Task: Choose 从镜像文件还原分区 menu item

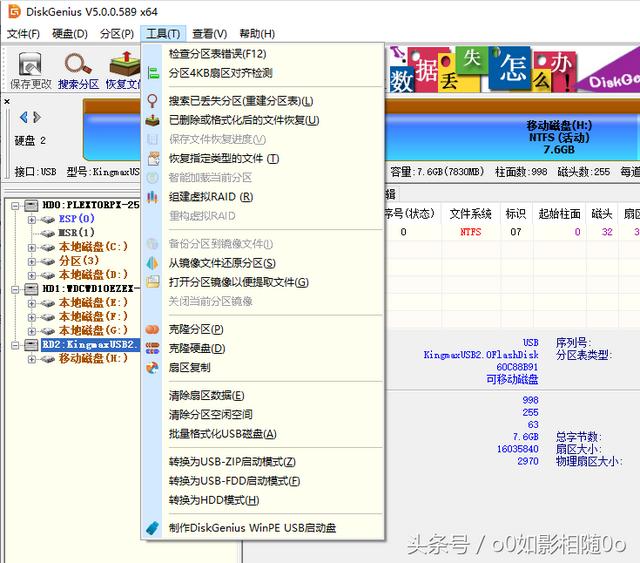Action: click(262, 263)
